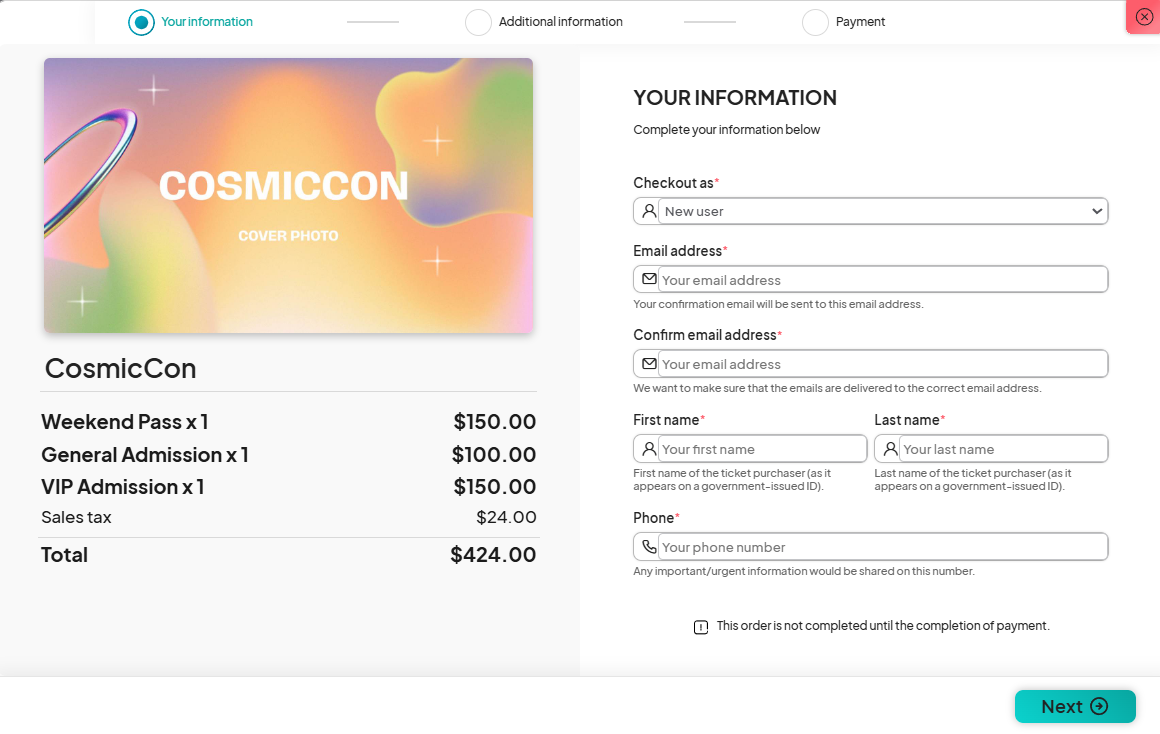Click the info icon beside the payment completion notice
Image resolution: width=1160 pixels, height=734 pixels.
pos(700,625)
